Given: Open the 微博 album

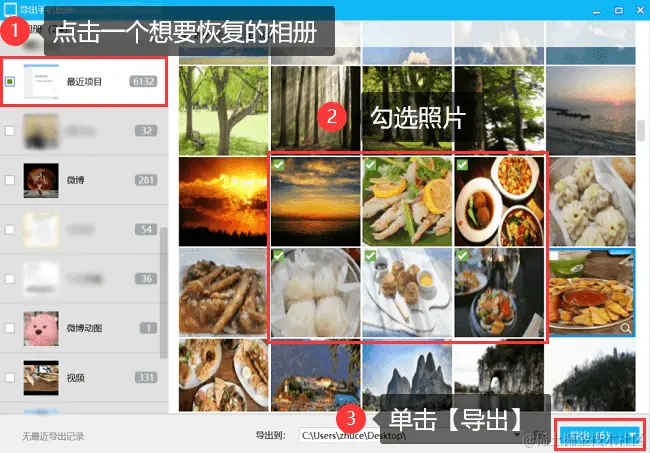Looking at the screenshot, I should tap(84, 180).
